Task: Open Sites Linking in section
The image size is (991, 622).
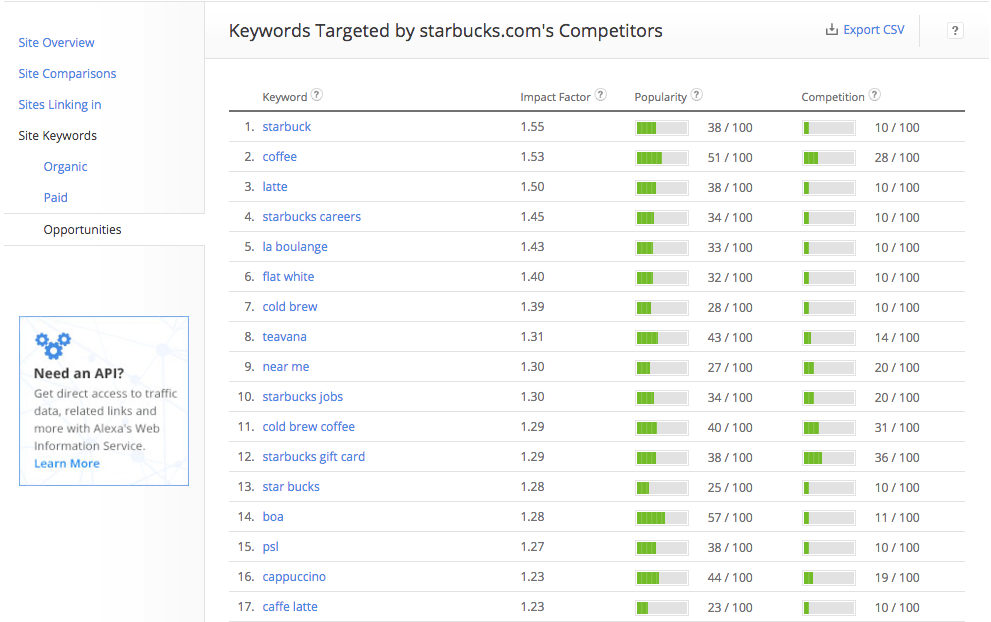Action: coord(59,104)
